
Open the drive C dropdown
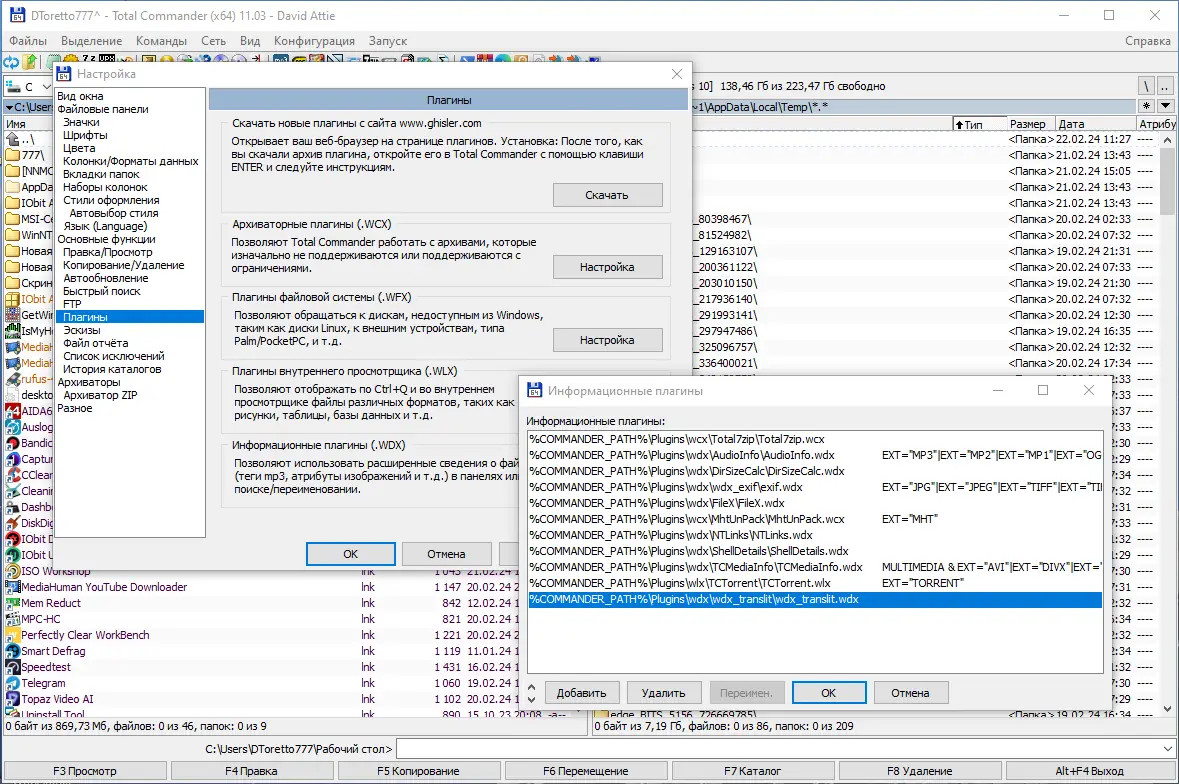(46, 86)
